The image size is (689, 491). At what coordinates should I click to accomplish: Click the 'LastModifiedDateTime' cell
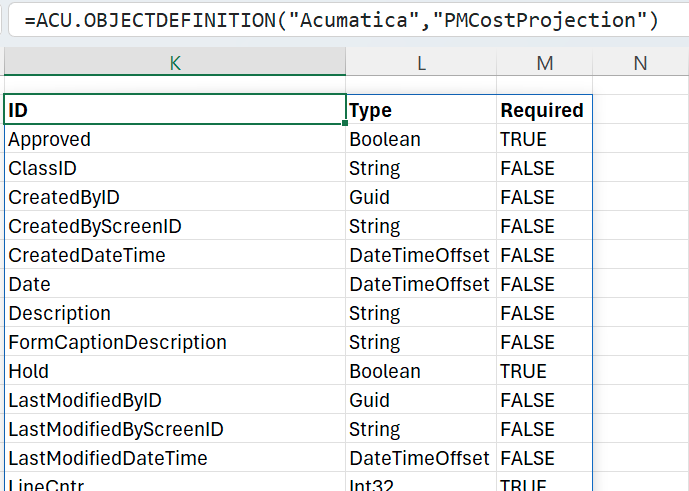pyautogui.click(x=175, y=458)
